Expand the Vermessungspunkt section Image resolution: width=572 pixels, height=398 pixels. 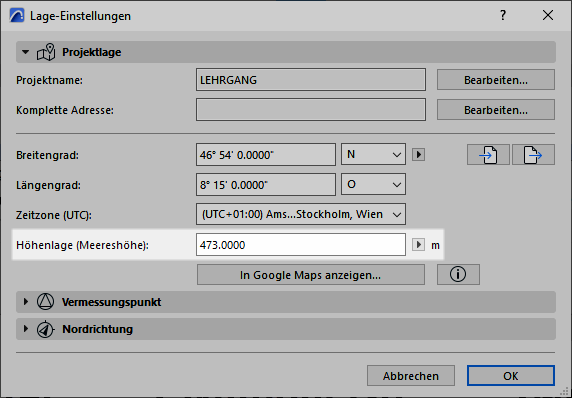[26, 302]
